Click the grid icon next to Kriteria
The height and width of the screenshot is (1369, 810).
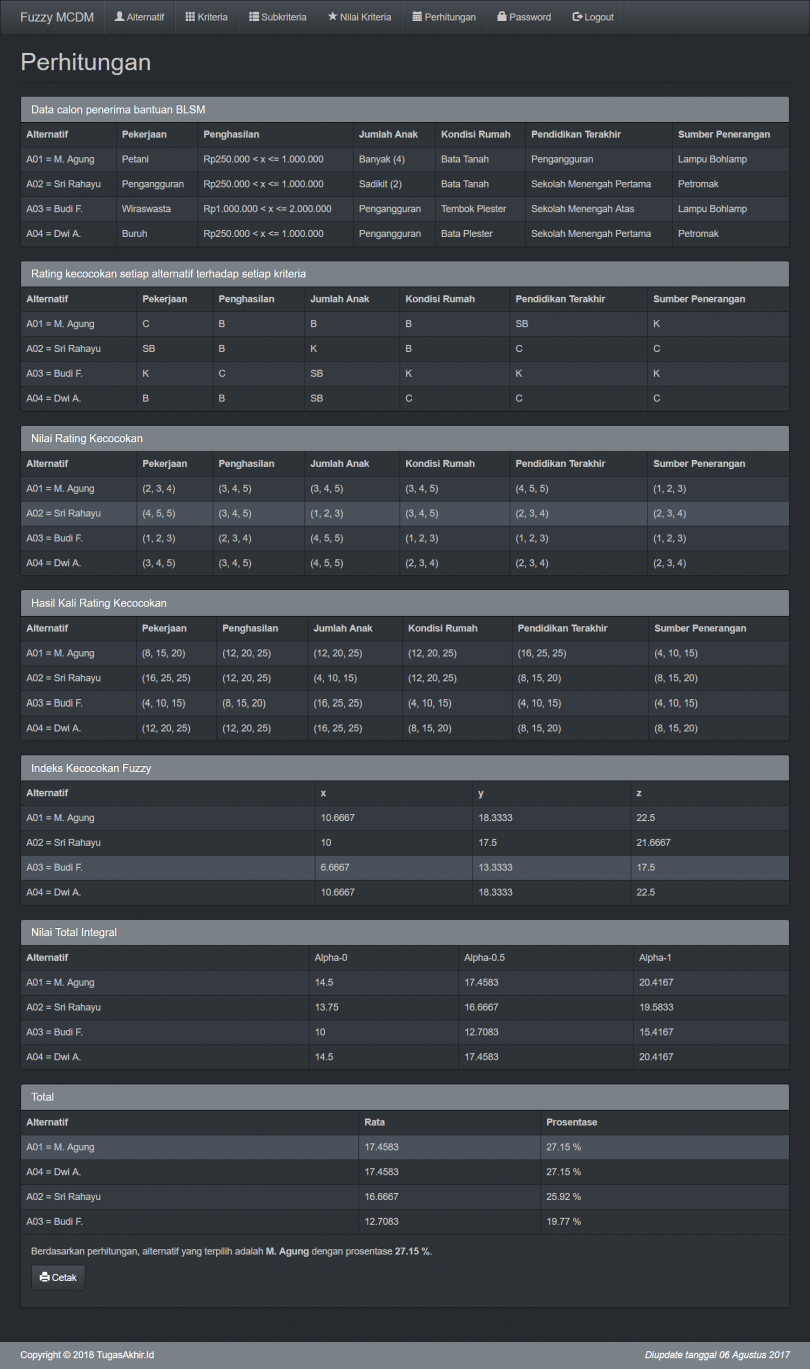[x=190, y=17]
